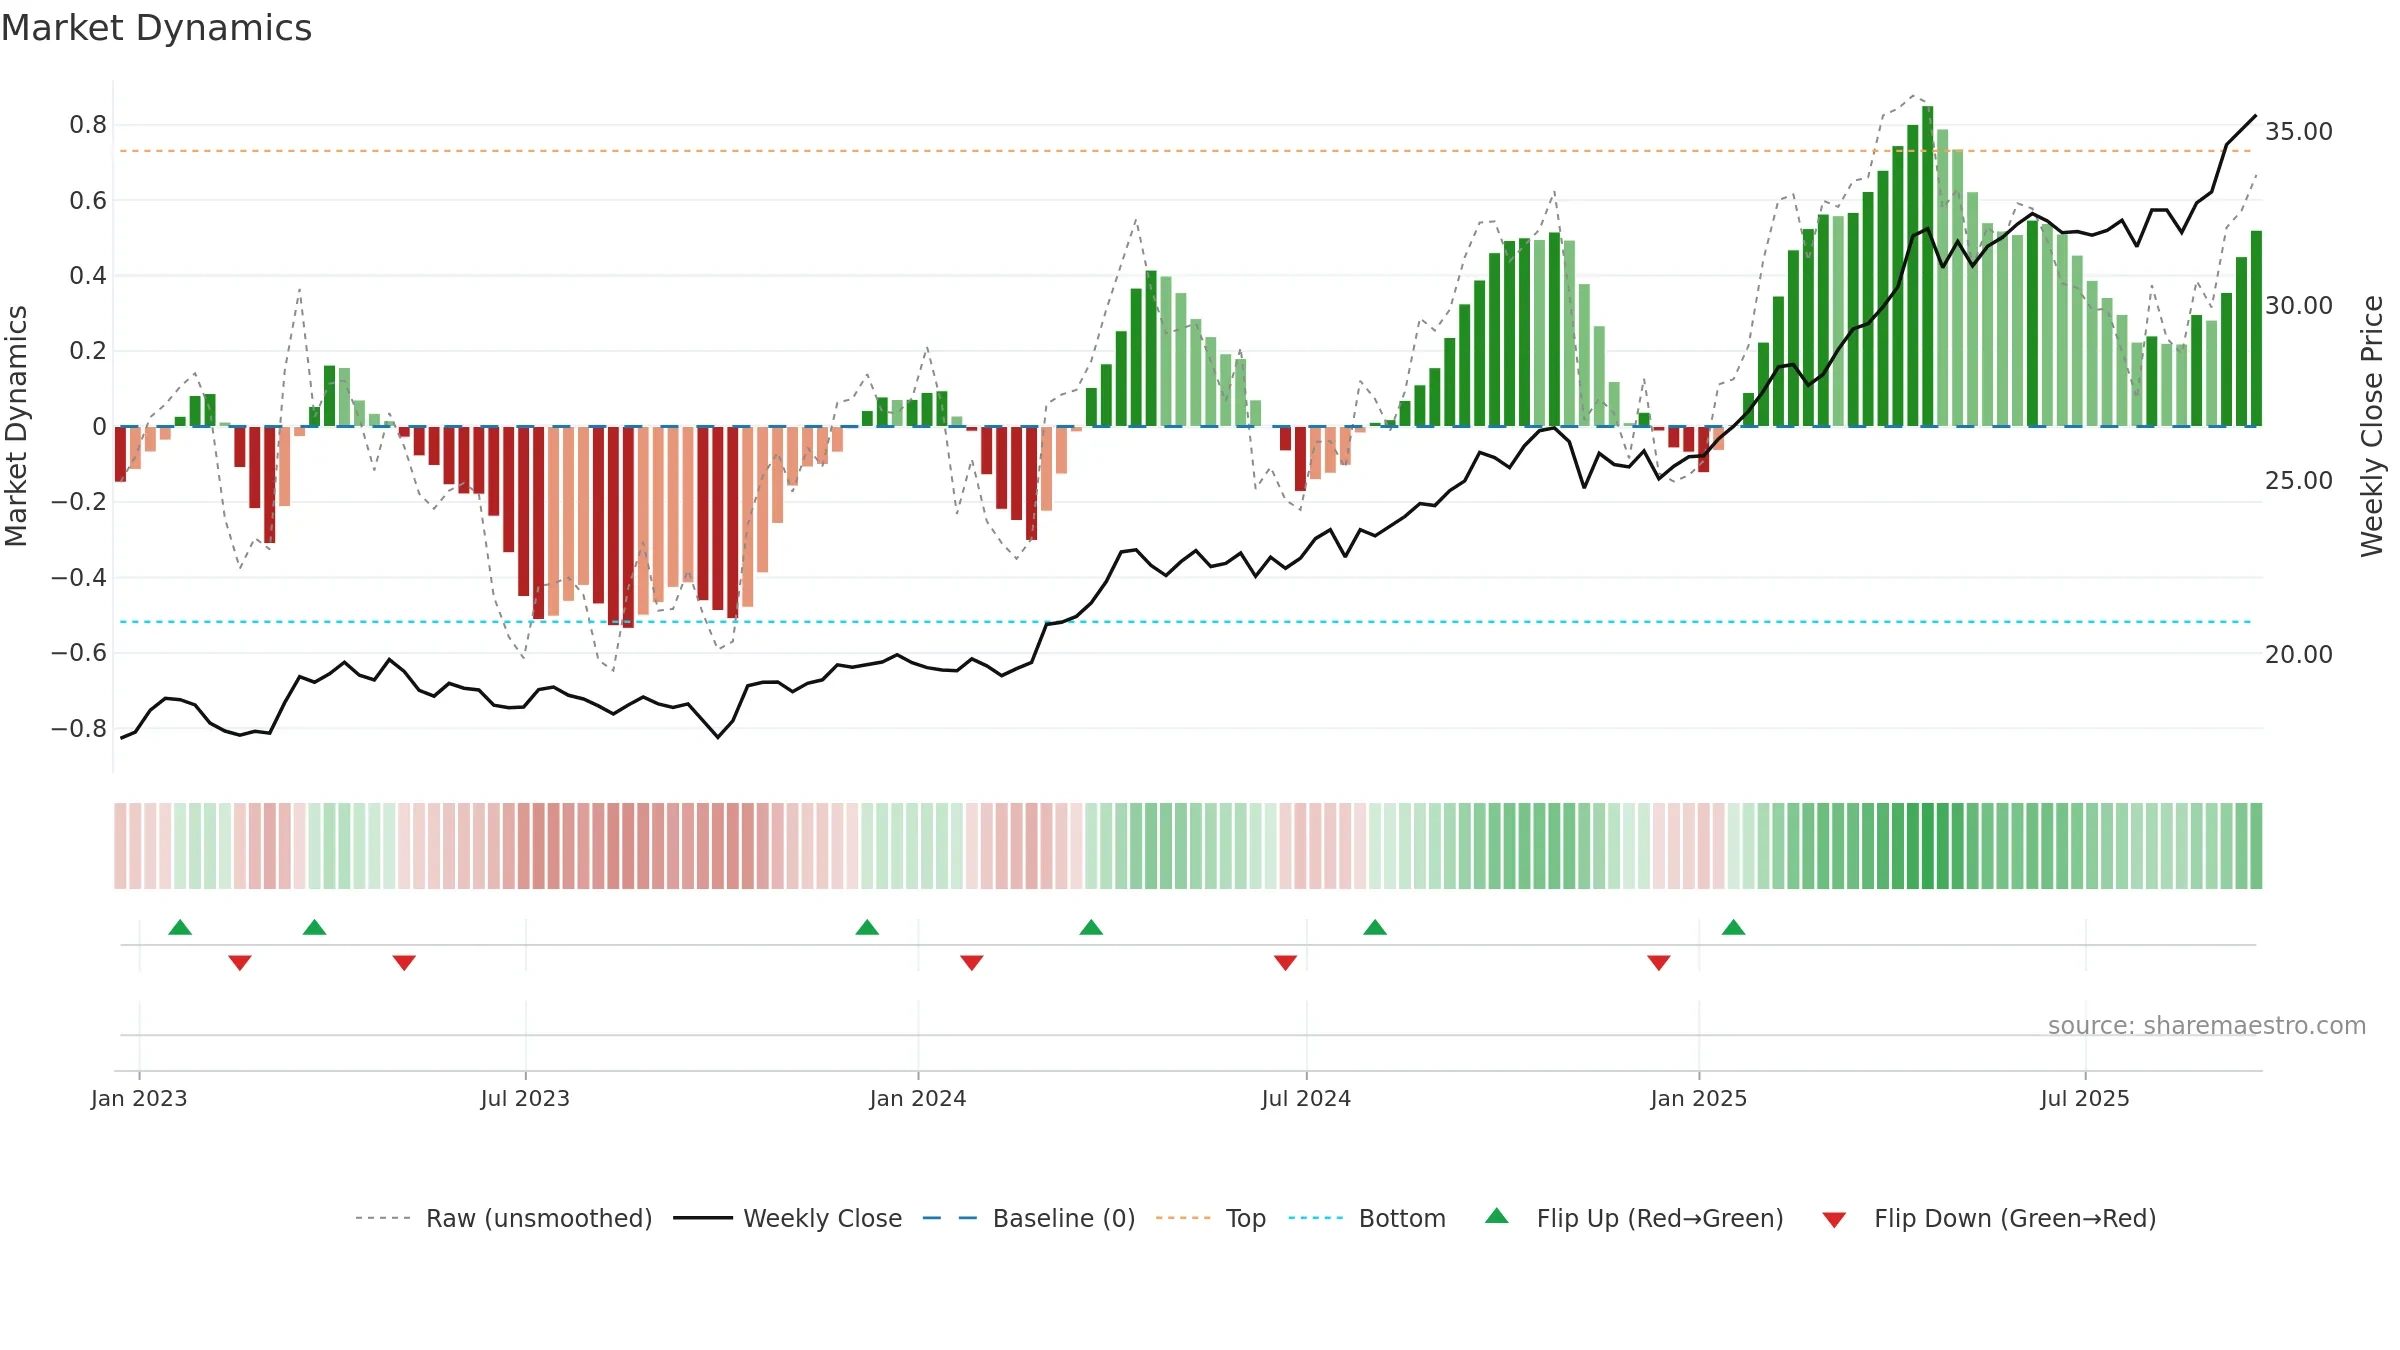
Task: Click the source: sharemaestro.com text
Action: pos(2207,1025)
